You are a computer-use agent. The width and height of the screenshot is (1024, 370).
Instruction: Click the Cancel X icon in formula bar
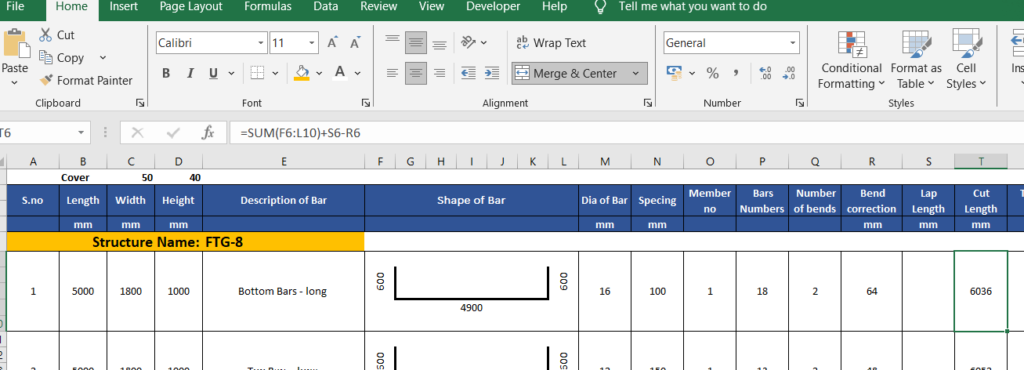click(x=137, y=132)
